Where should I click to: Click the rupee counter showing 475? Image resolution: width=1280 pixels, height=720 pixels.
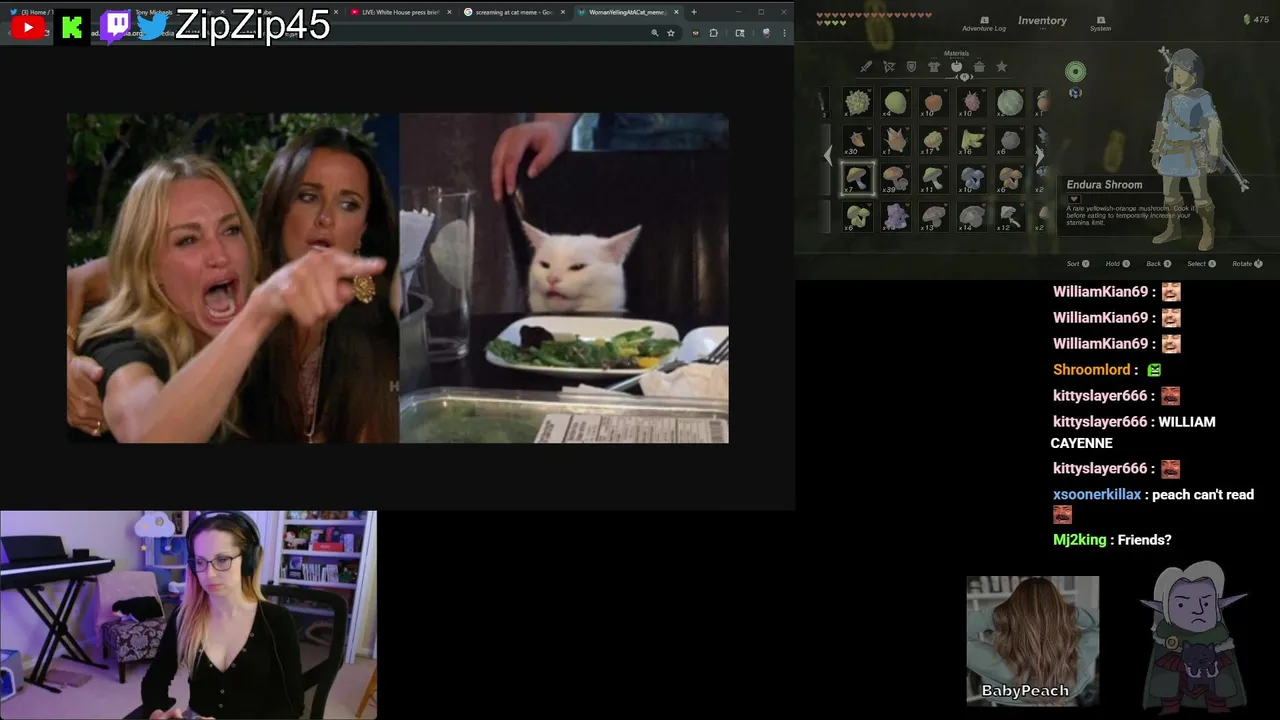(x=1255, y=20)
